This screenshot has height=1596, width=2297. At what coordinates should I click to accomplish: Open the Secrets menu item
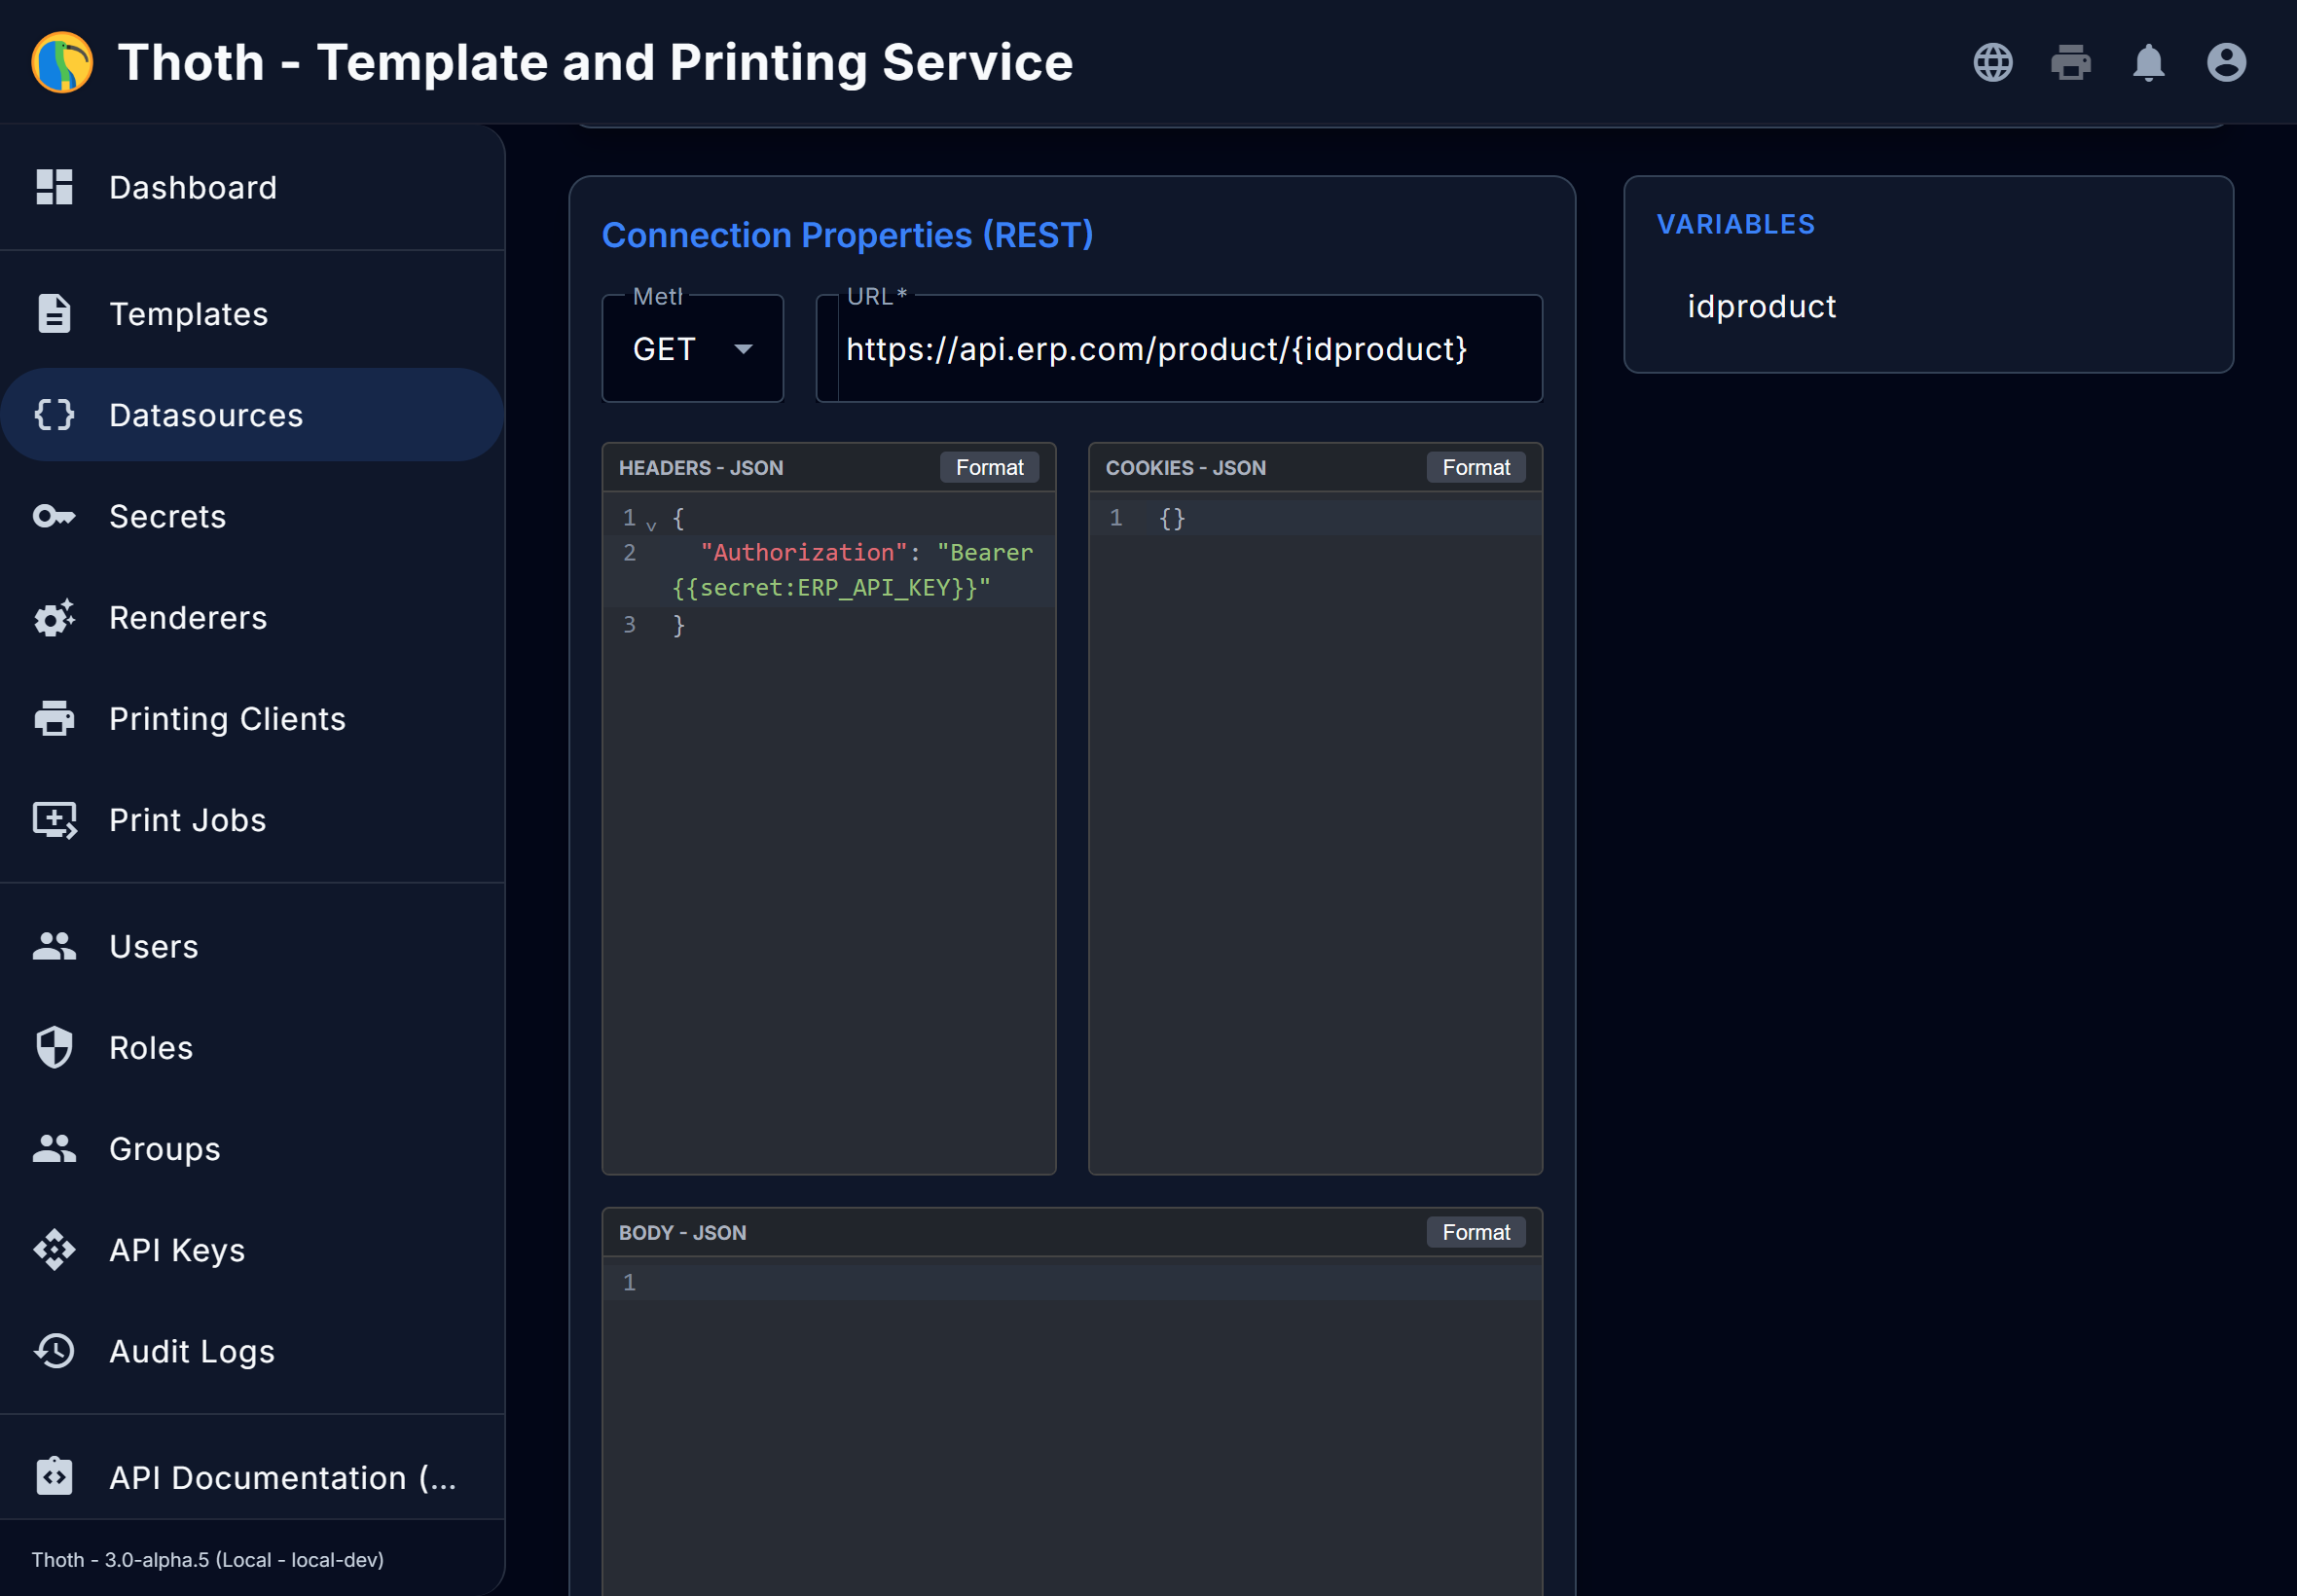point(252,516)
